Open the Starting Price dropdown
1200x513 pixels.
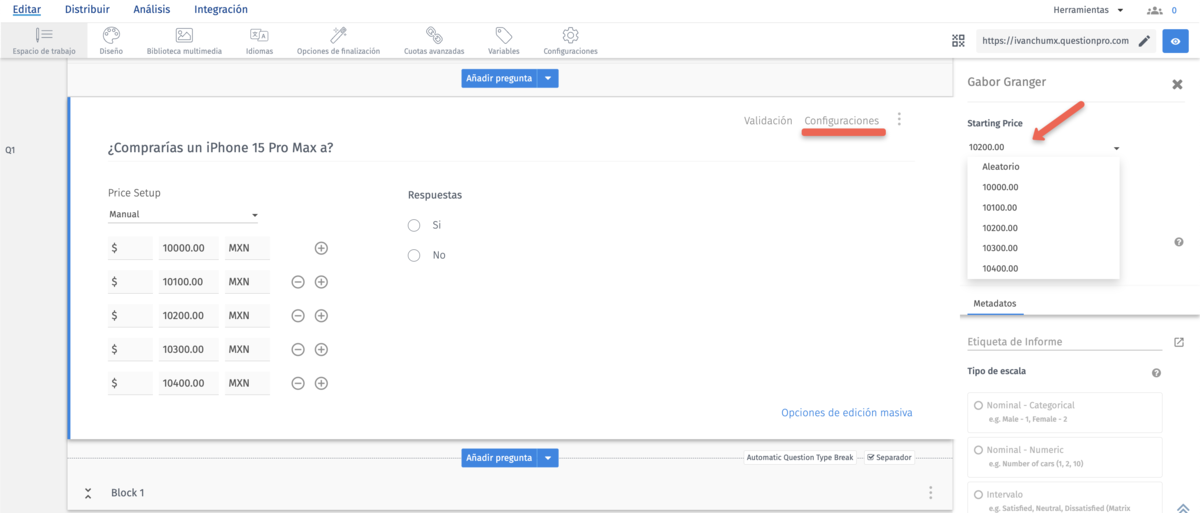(x=1043, y=147)
